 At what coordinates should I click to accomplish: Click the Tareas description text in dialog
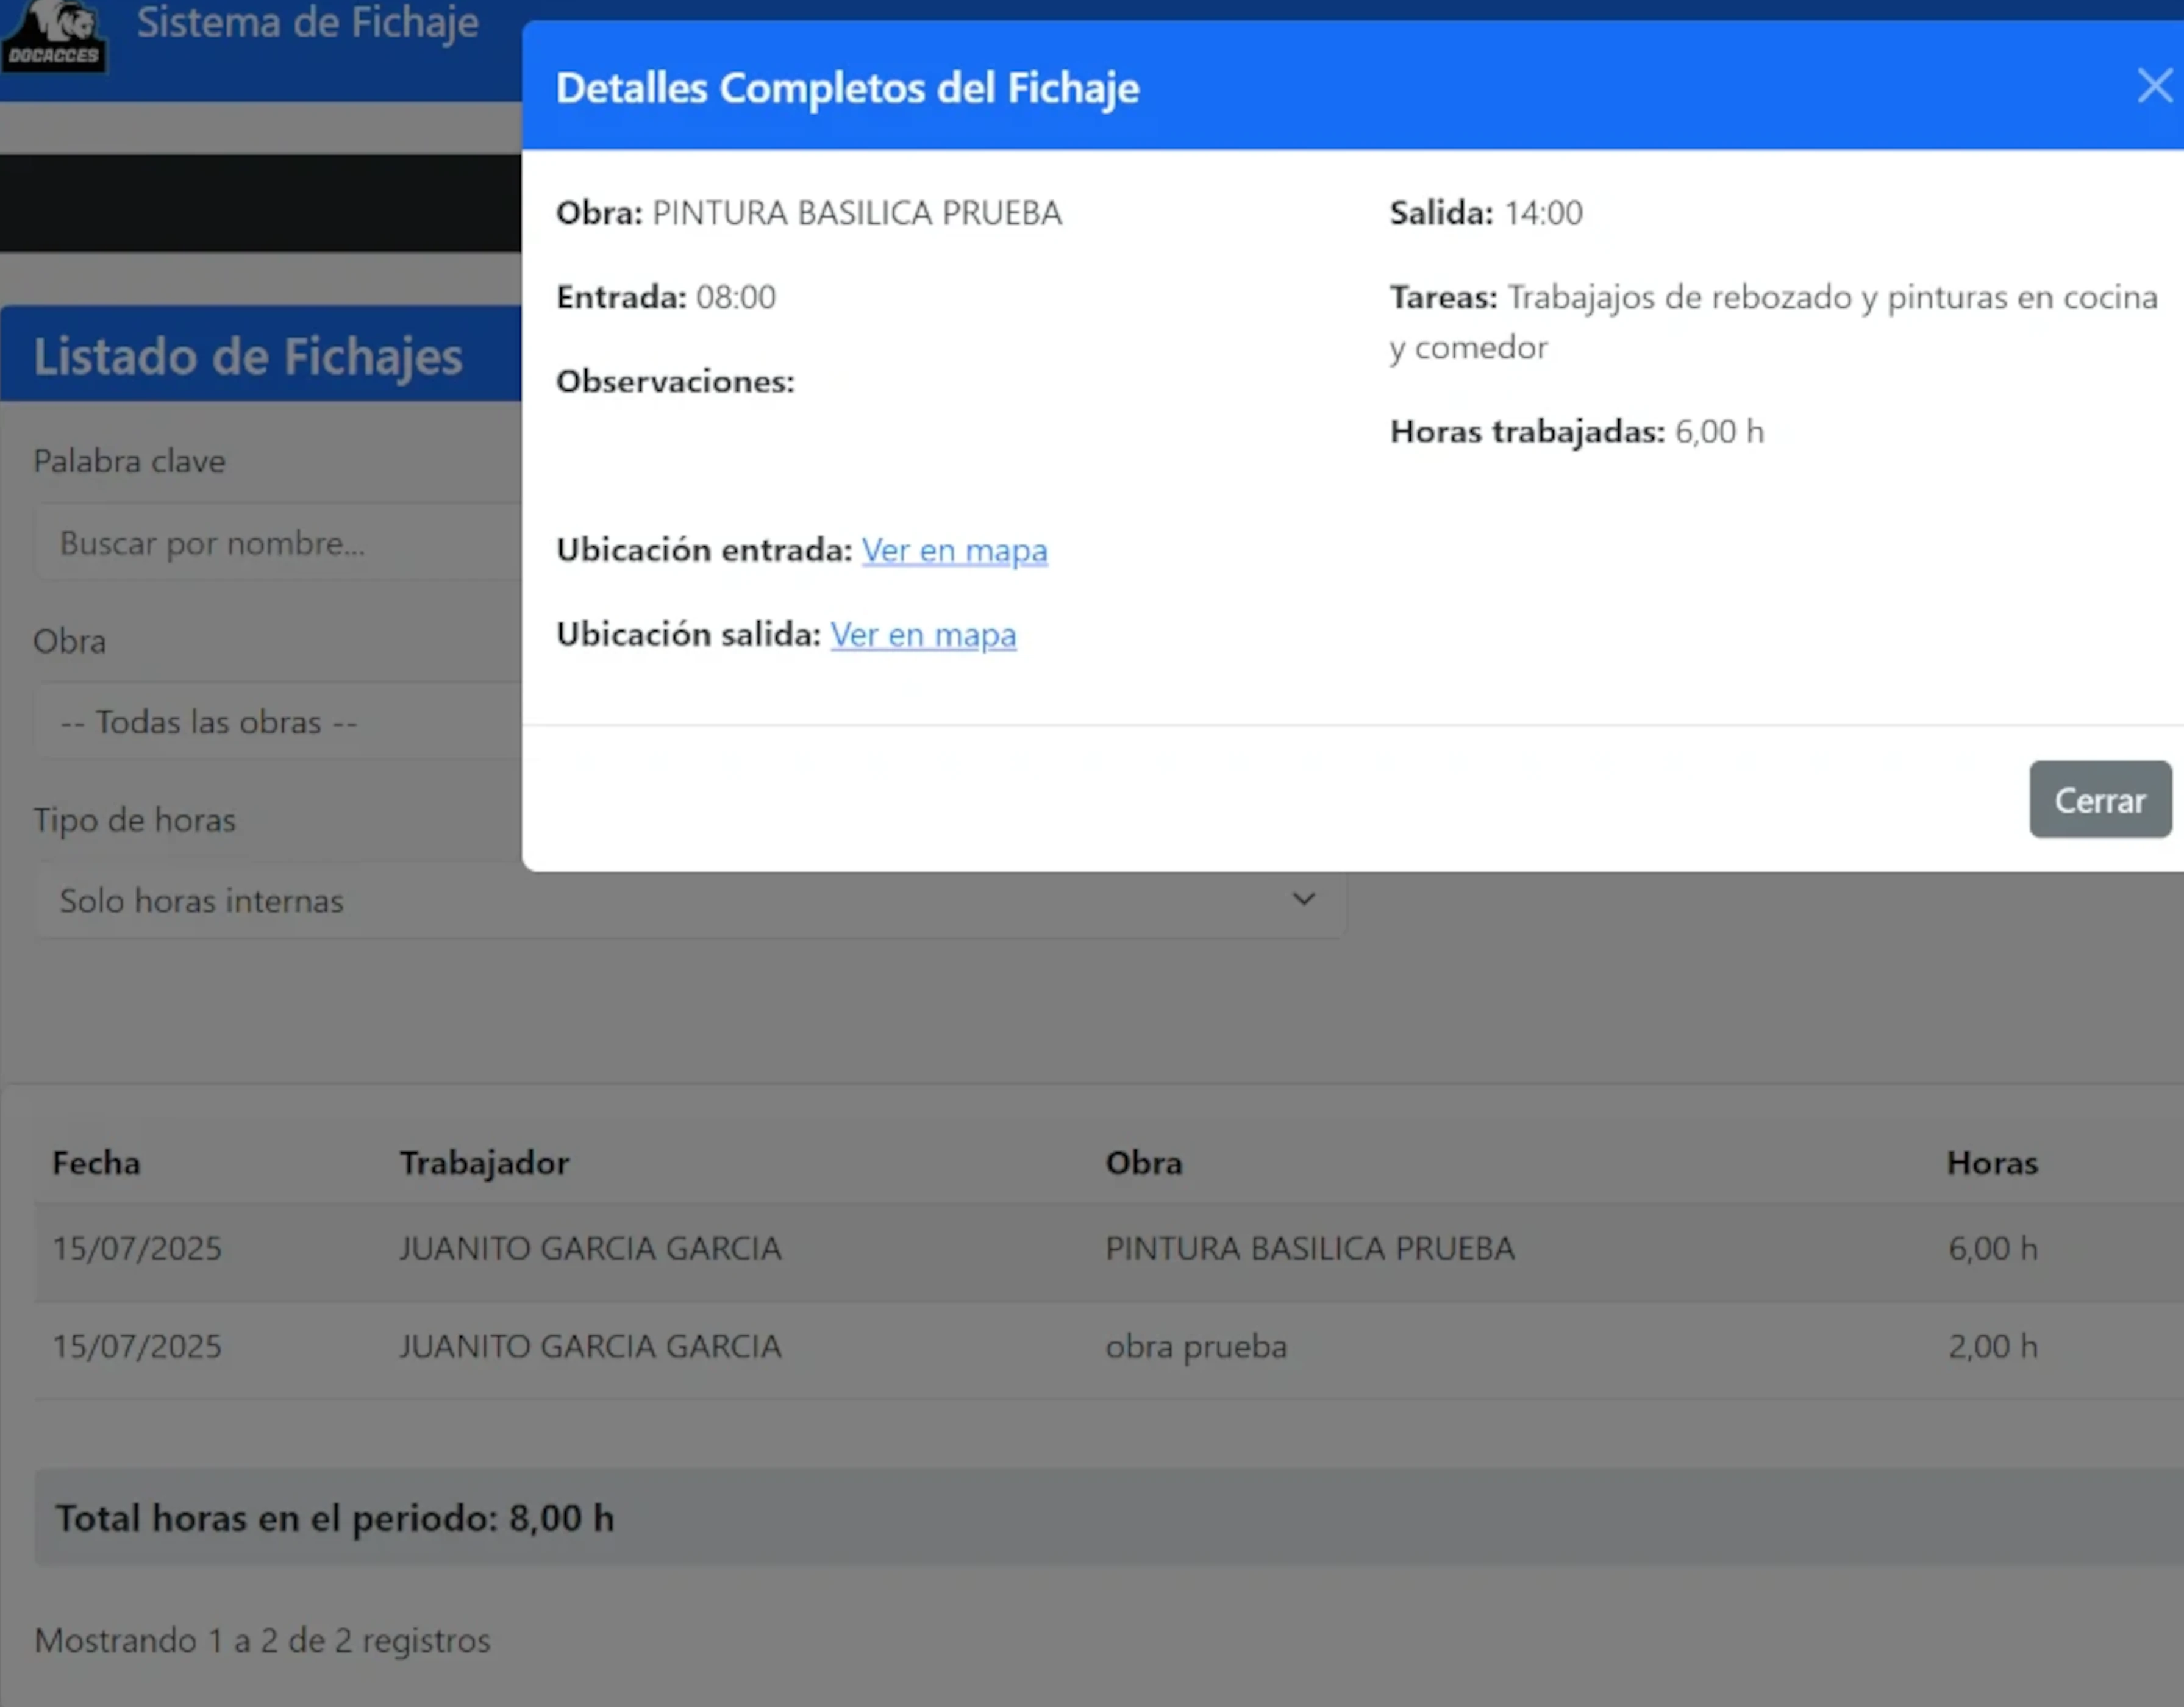[x=1774, y=323]
